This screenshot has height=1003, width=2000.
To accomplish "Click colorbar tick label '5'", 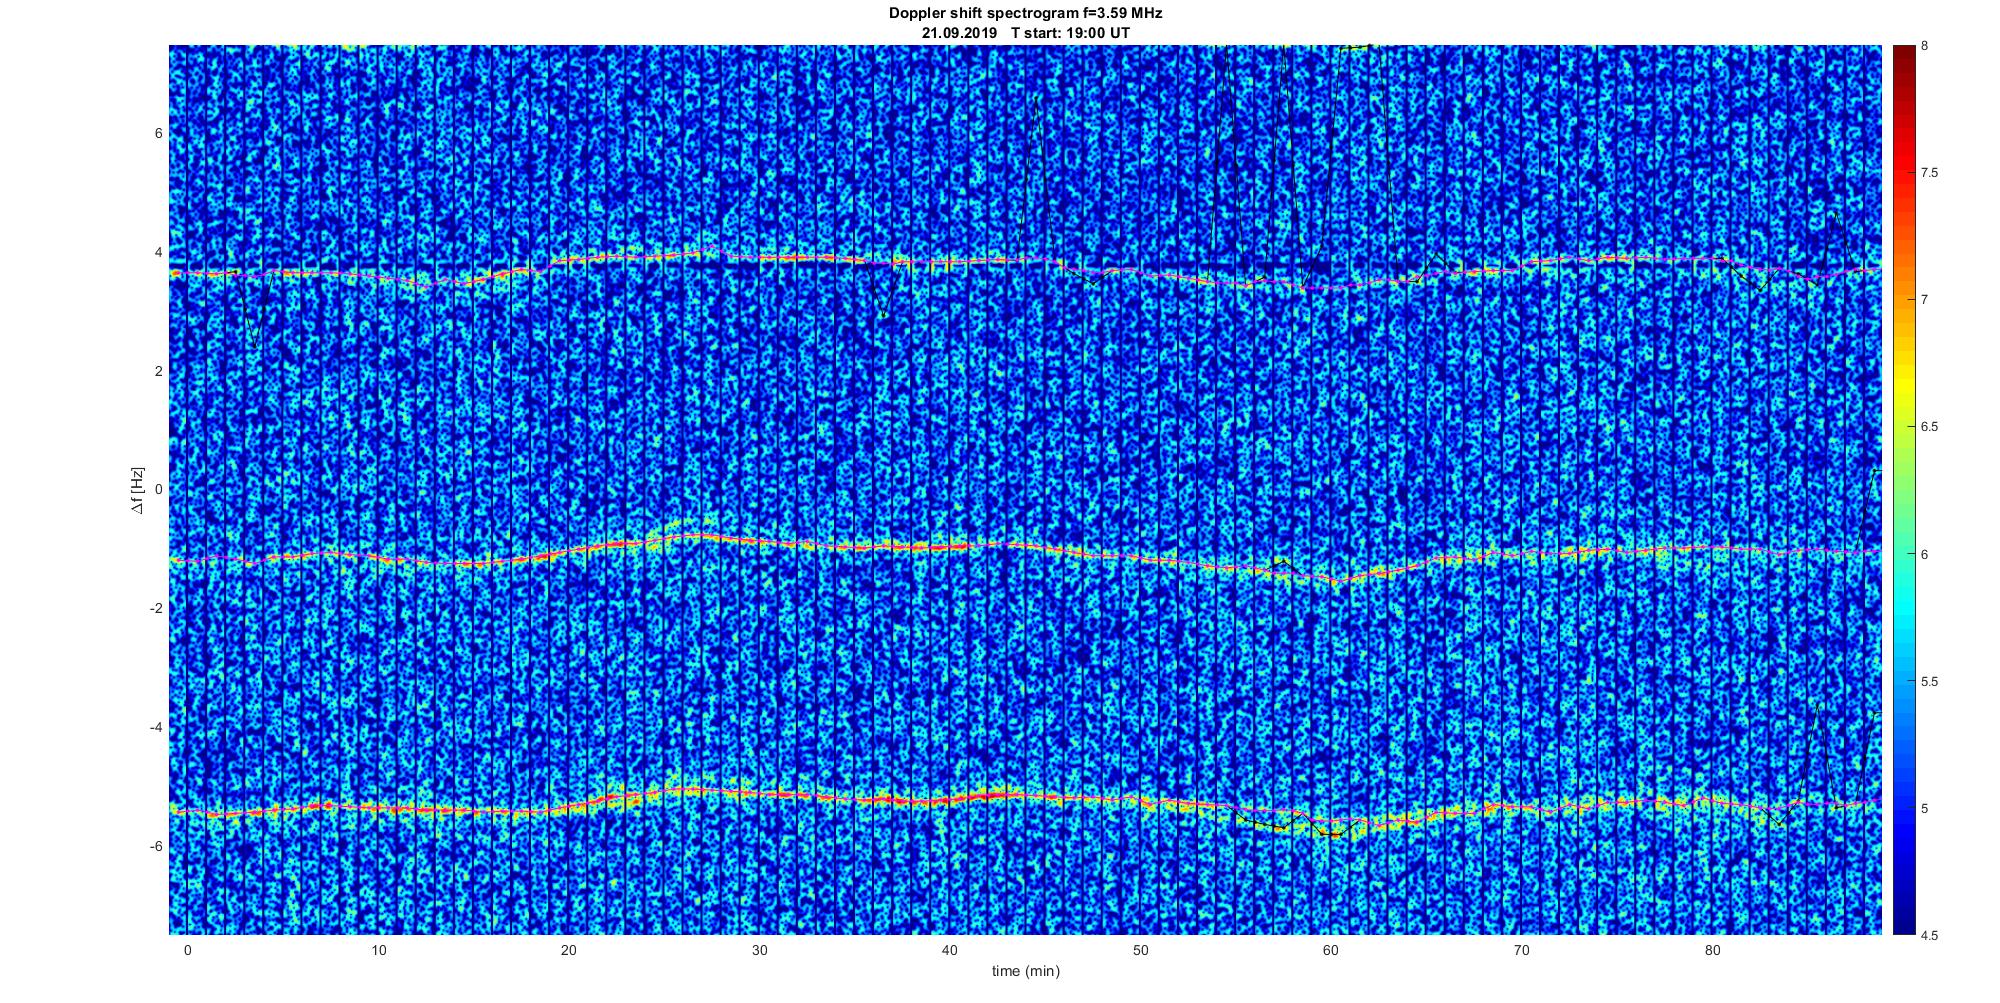I will pos(1925,808).
